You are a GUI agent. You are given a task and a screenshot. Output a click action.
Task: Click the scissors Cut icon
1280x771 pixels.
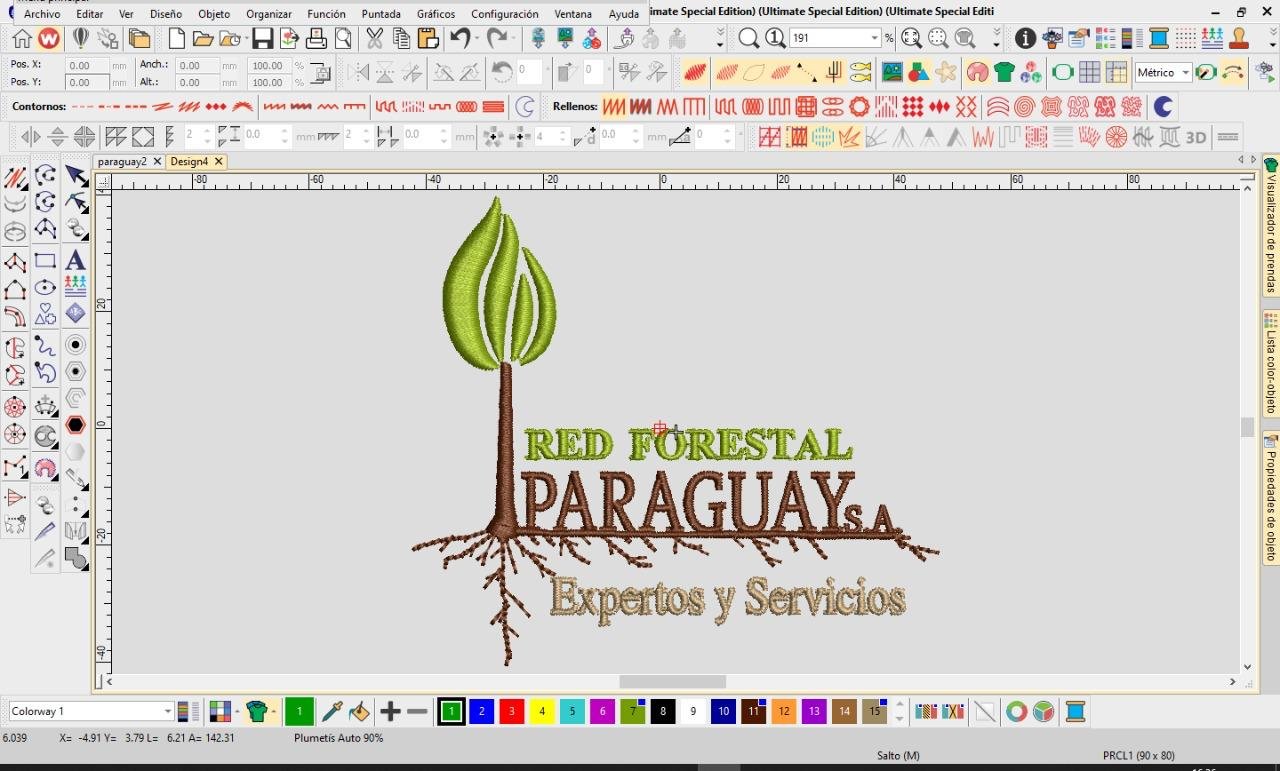point(374,39)
